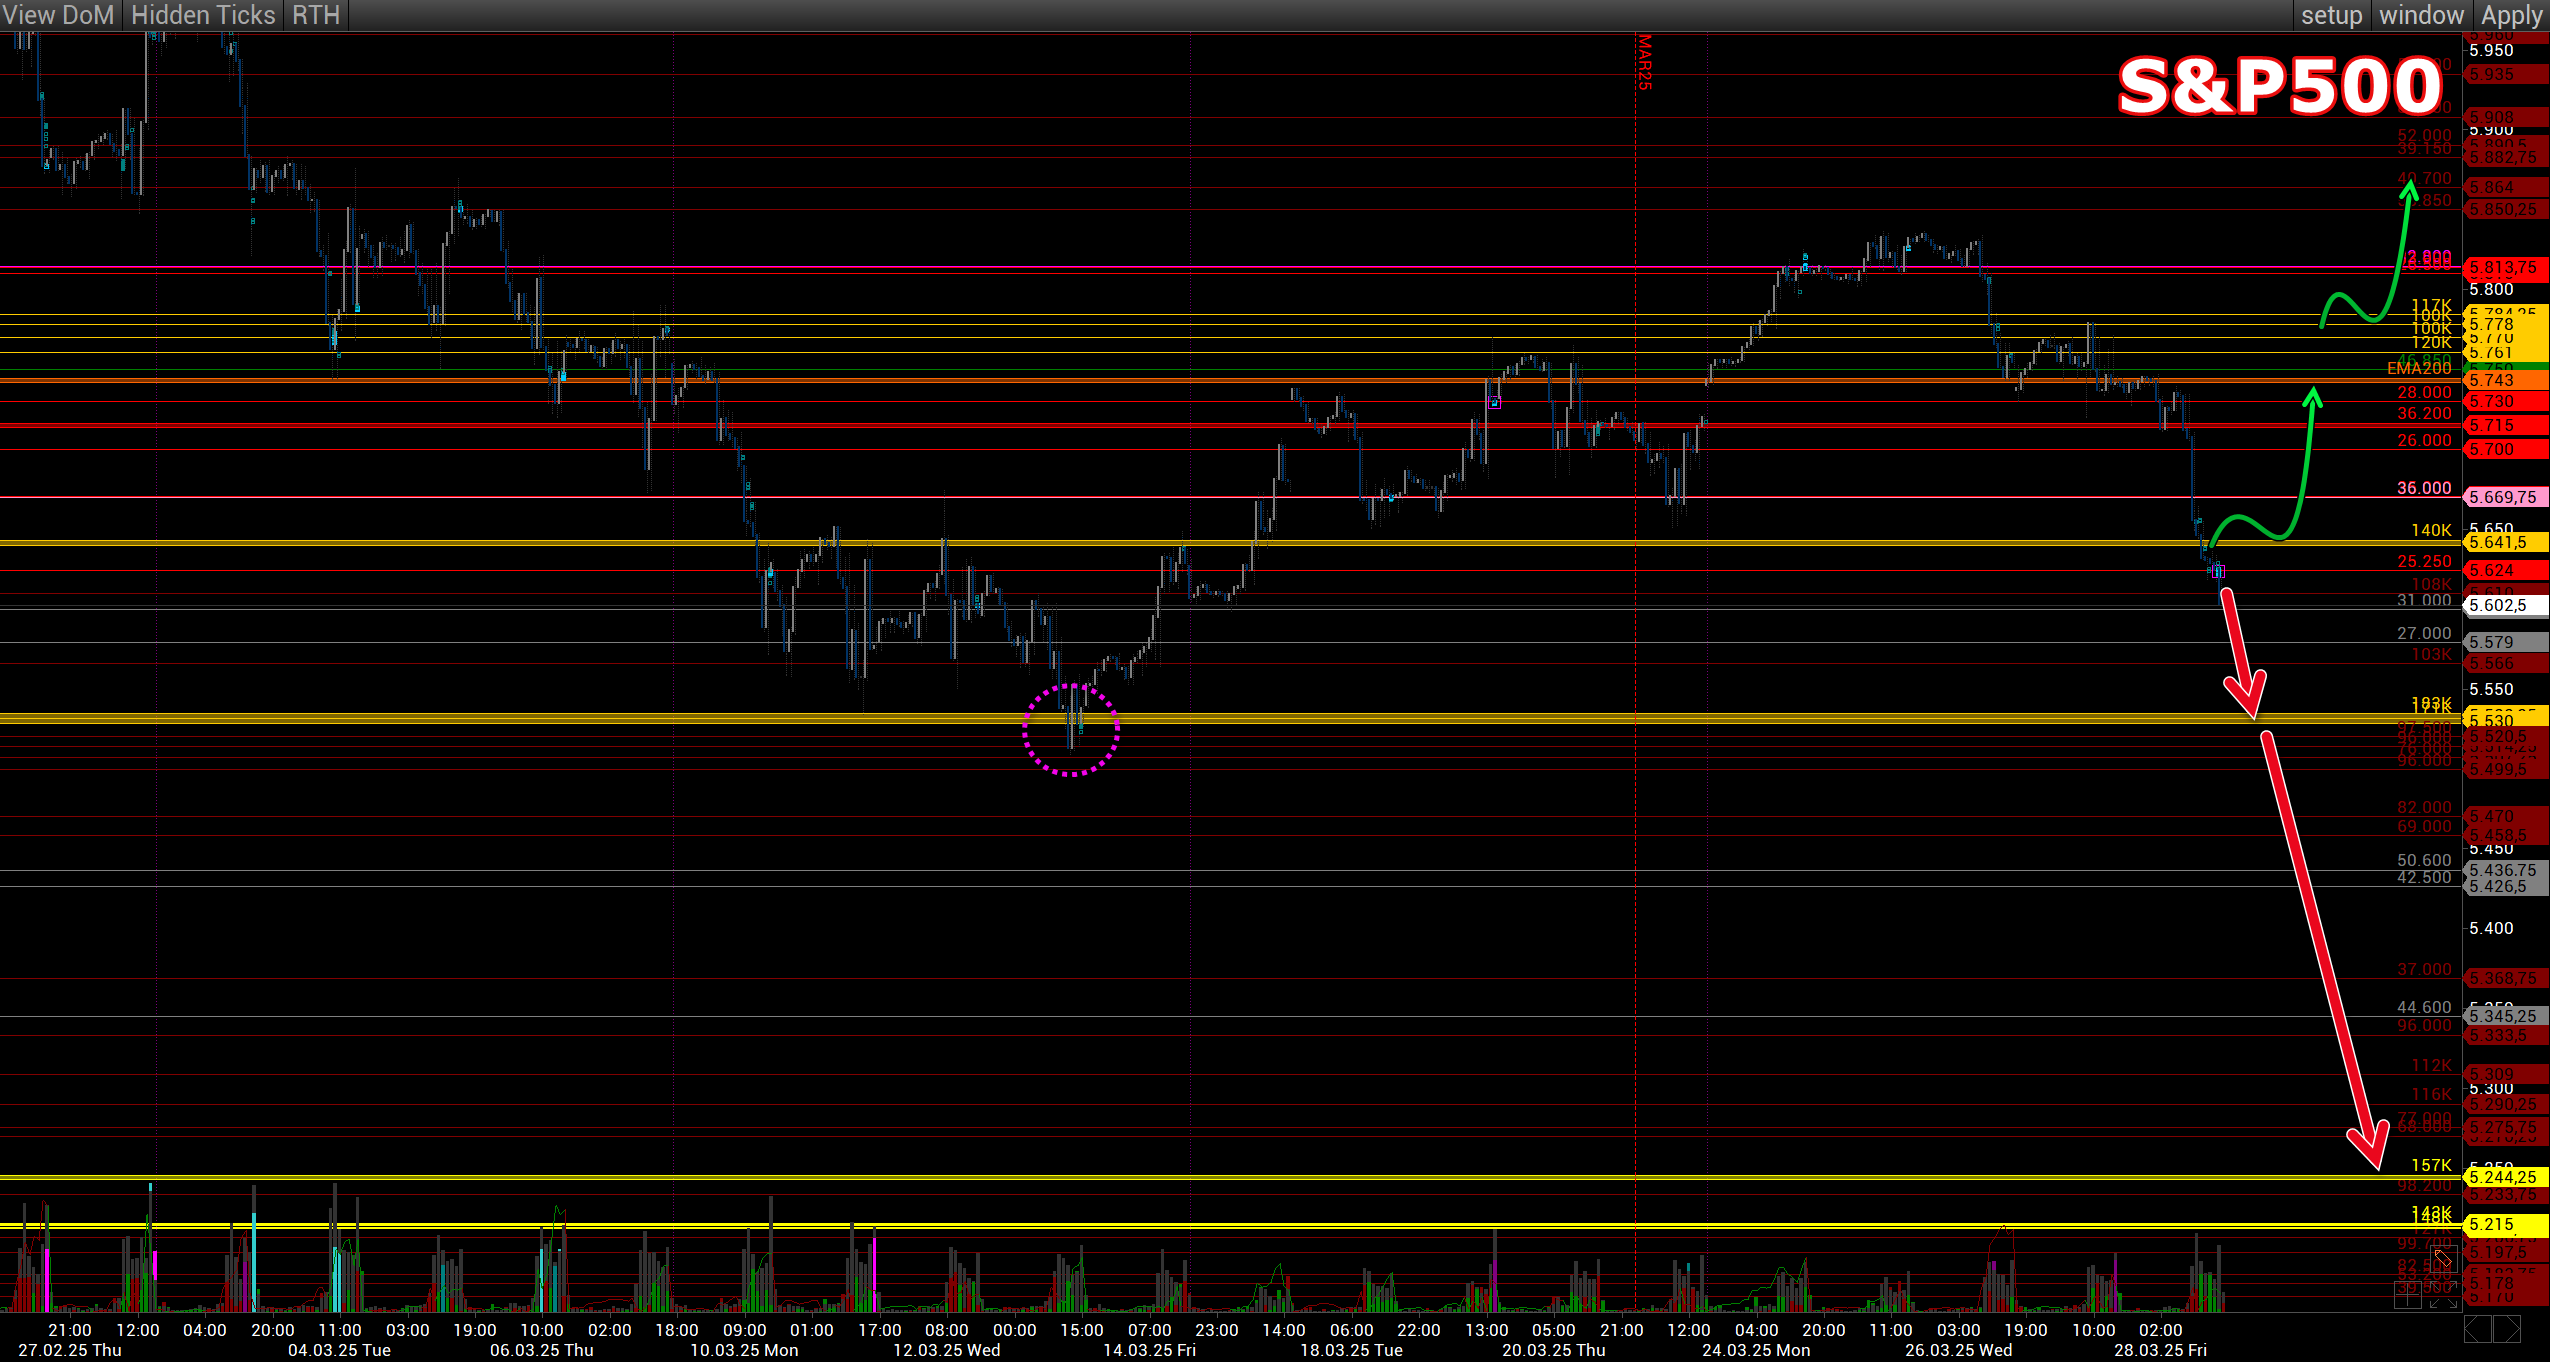Toggle Hidden Ticks display
This screenshot has width=2550, height=1362.
pos(203,15)
